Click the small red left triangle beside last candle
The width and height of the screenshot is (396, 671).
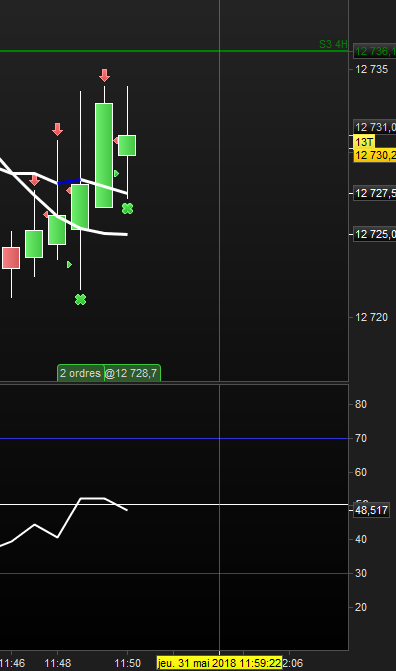(116, 140)
